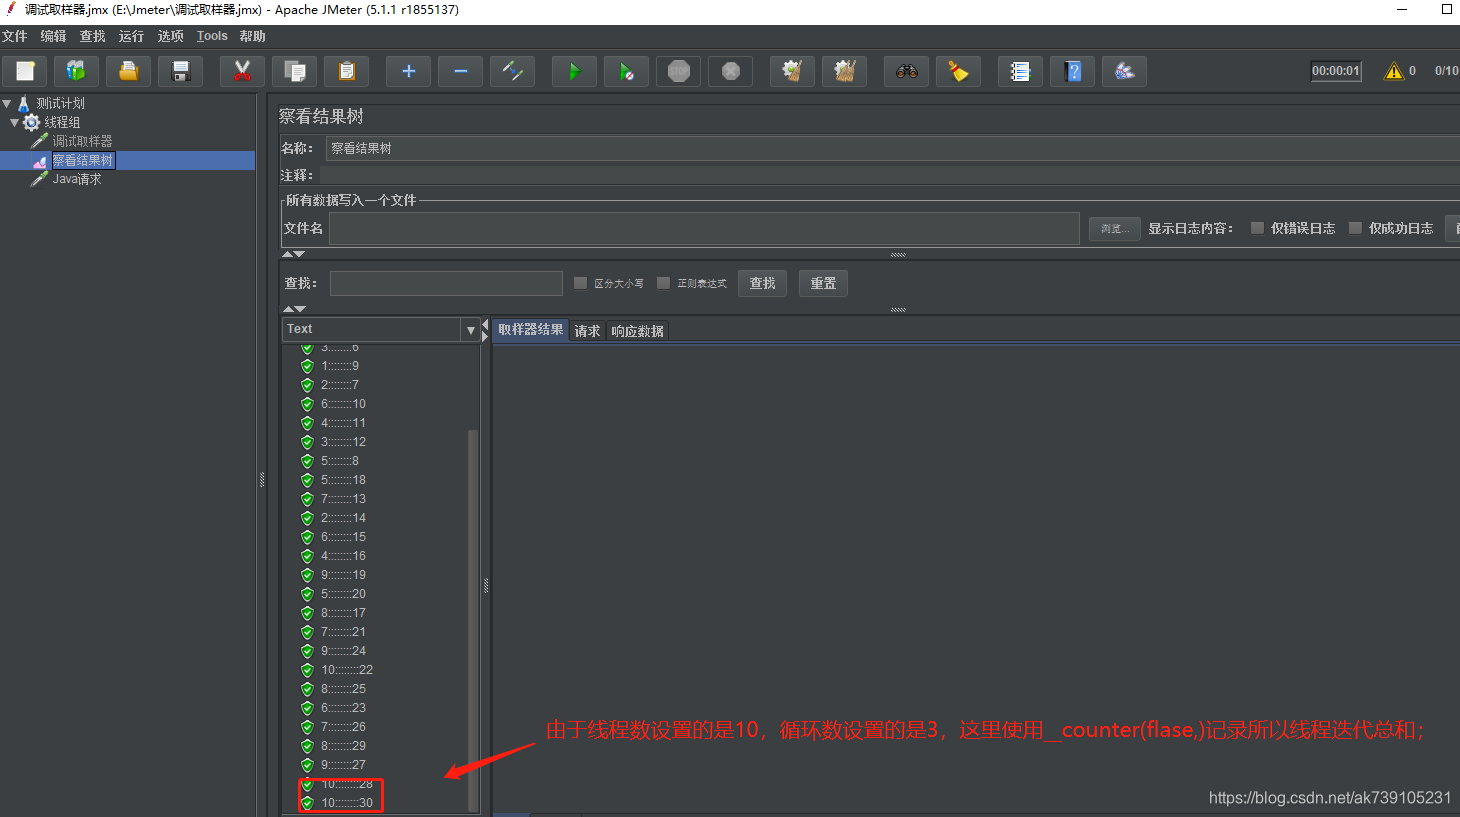The width and height of the screenshot is (1460, 817).
Task: Start test without pauses icon
Action: click(626, 71)
